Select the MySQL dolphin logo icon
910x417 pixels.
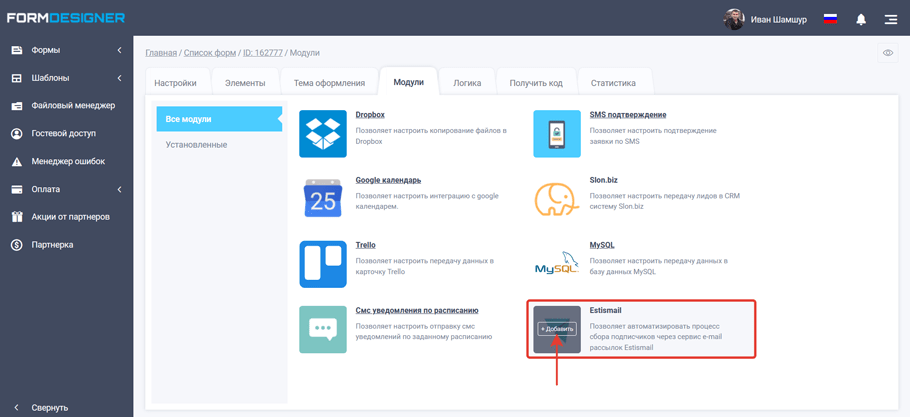click(x=557, y=264)
